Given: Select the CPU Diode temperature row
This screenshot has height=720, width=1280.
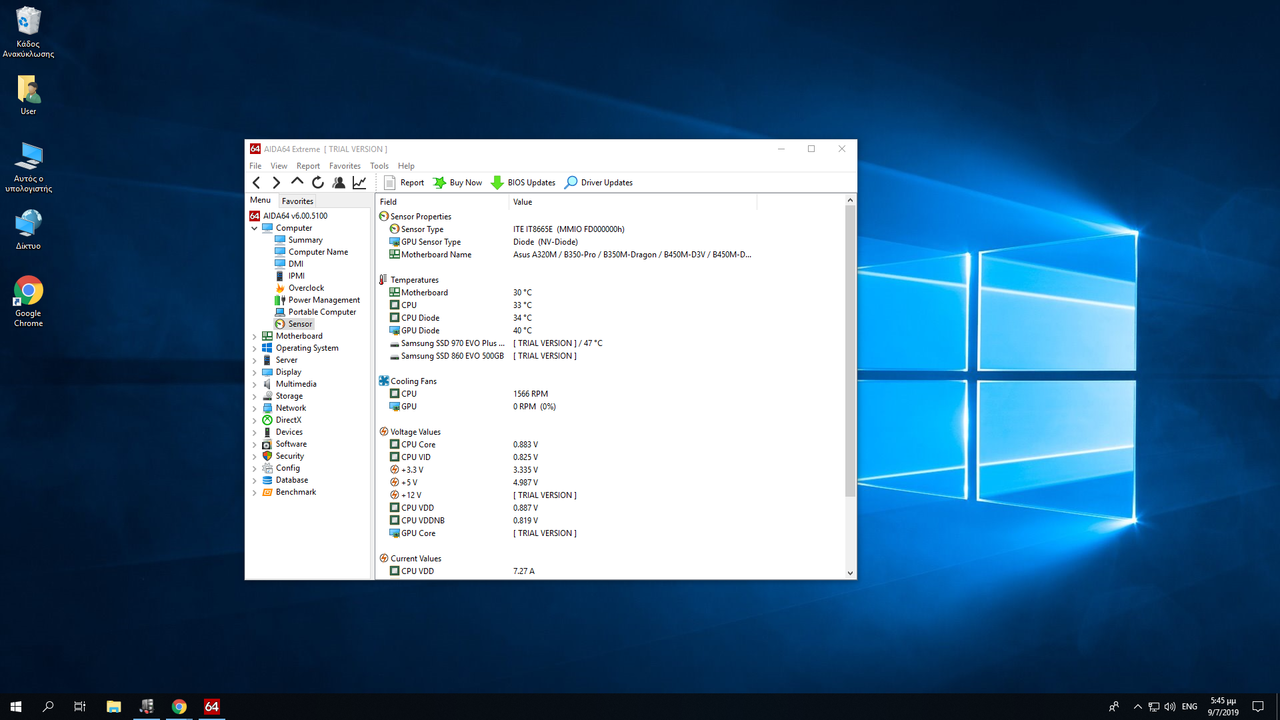Looking at the screenshot, I should point(610,318).
